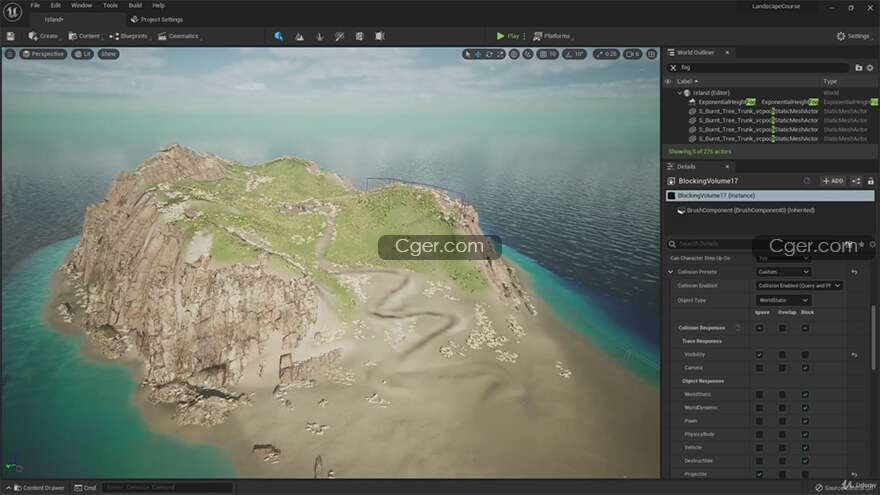Open World Outliner settings gear

point(870,68)
